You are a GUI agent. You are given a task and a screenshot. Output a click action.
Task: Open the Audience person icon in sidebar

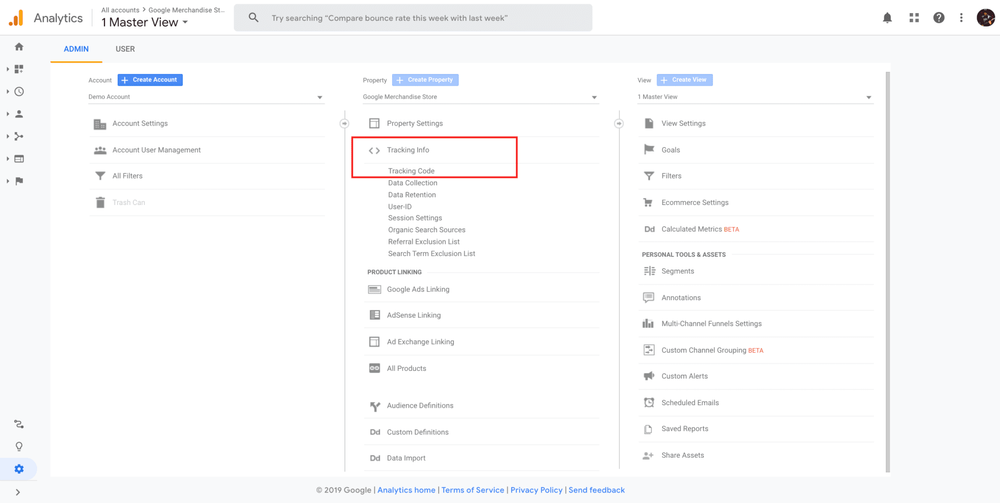(18, 113)
